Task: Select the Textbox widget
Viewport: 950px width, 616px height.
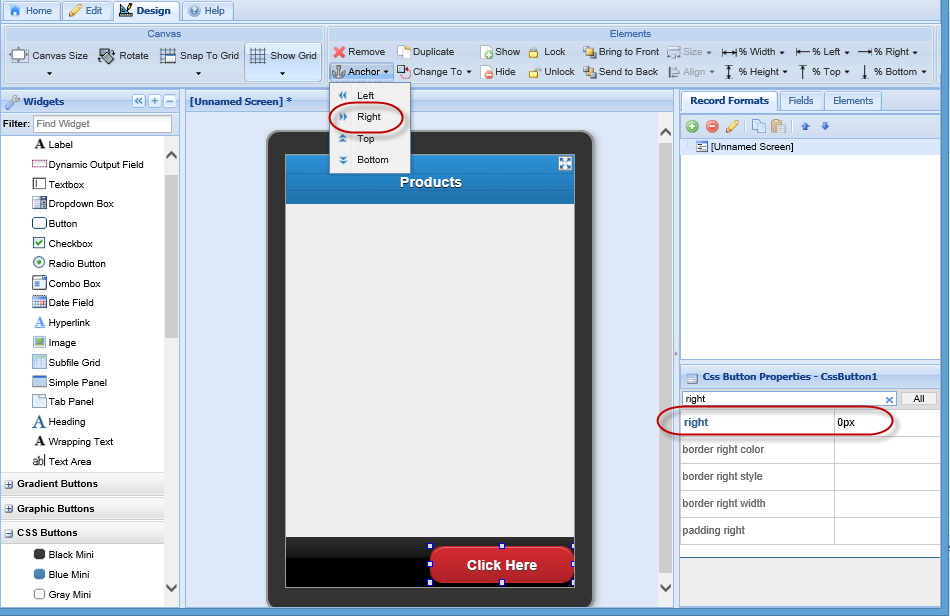Action: pos(58,185)
